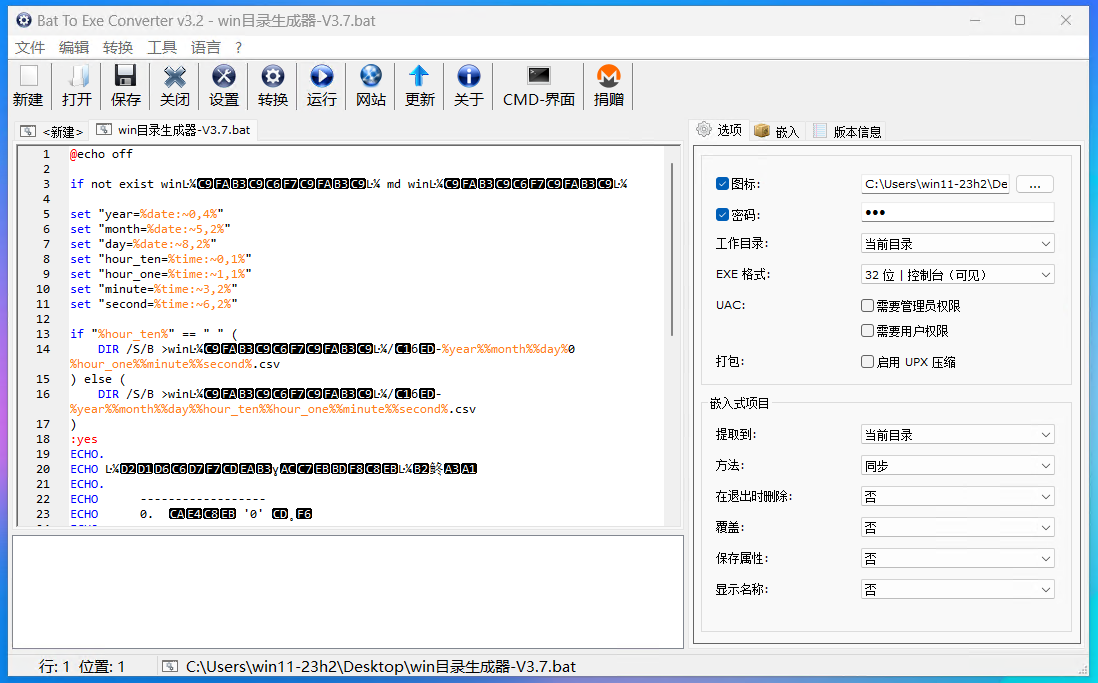This screenshot has height=683, width=1098.
Task: Enable 启用 UPX 压缩 checkbox
Action: 868,361
